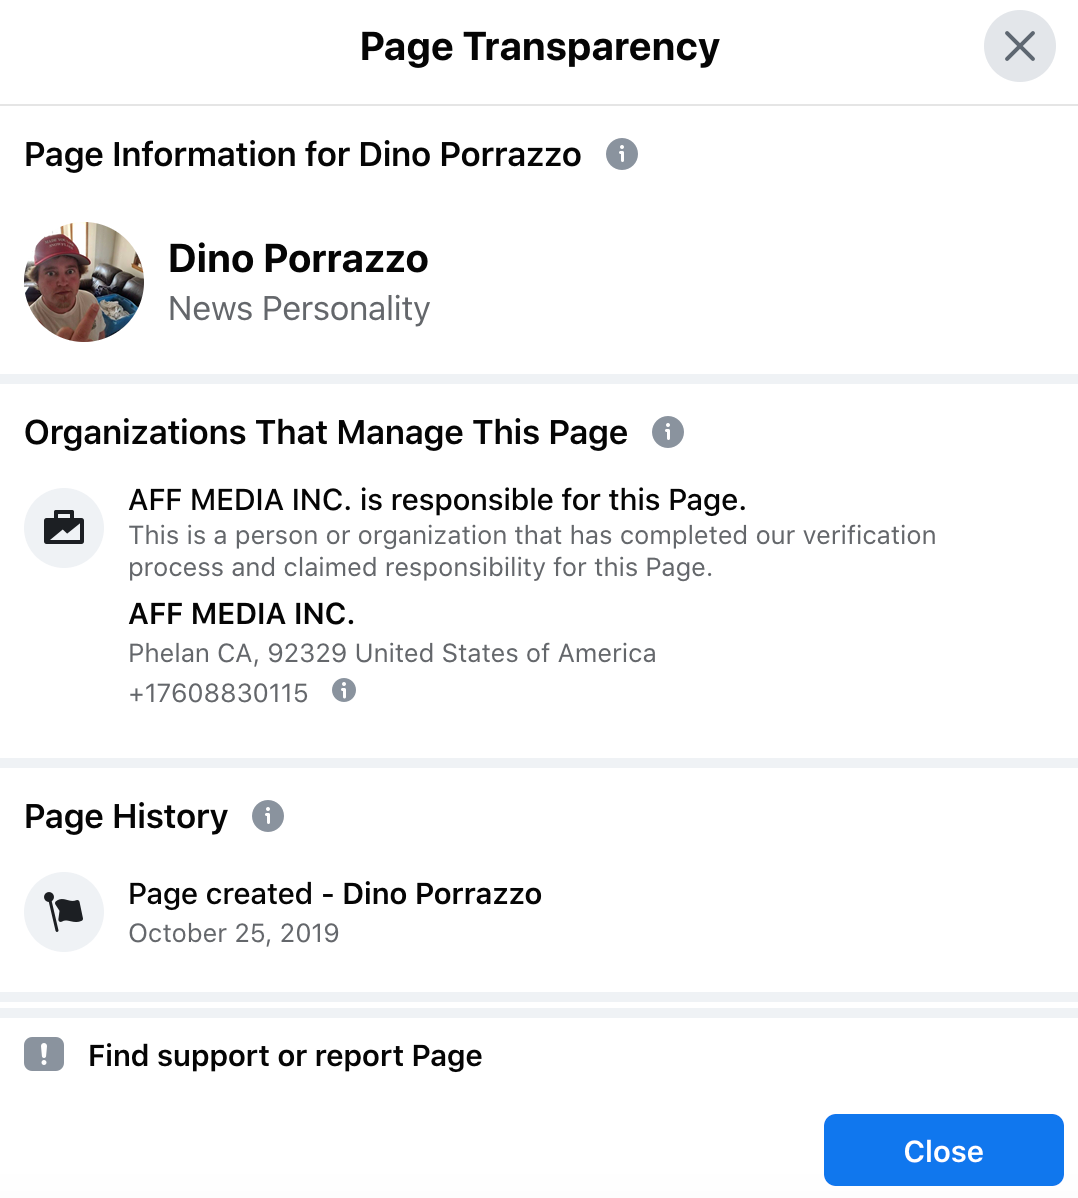
Task: Click the October 25, 2019 creation date
Action: pos(233,932)
